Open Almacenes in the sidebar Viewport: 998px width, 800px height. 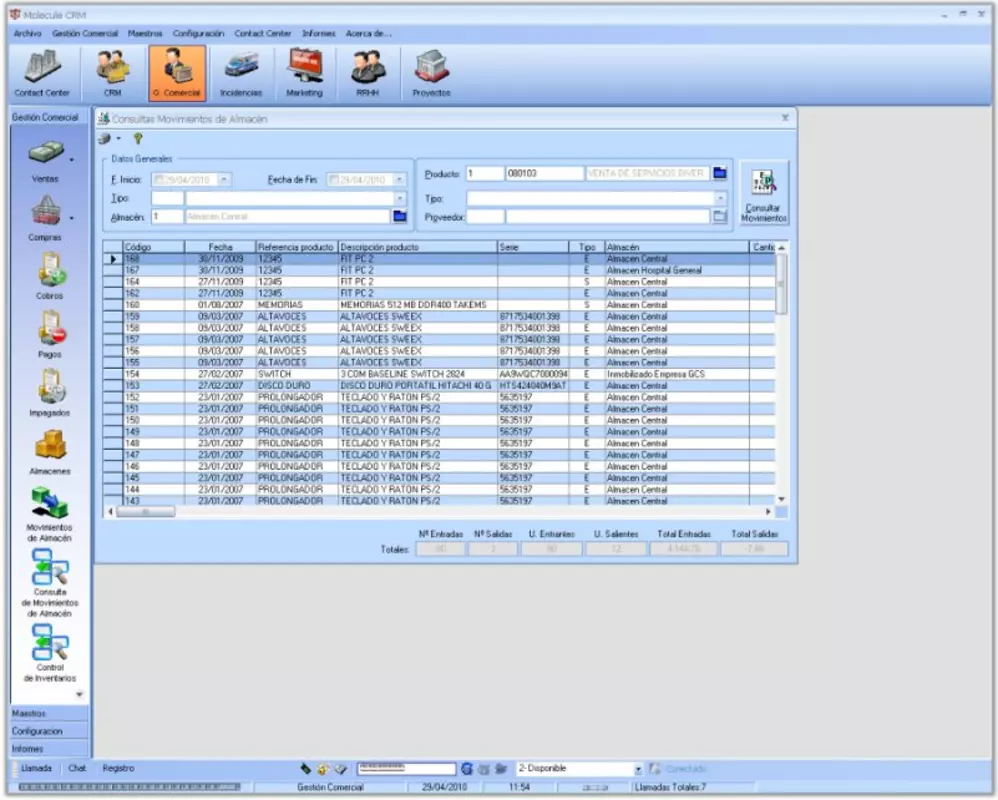point(50,452)
